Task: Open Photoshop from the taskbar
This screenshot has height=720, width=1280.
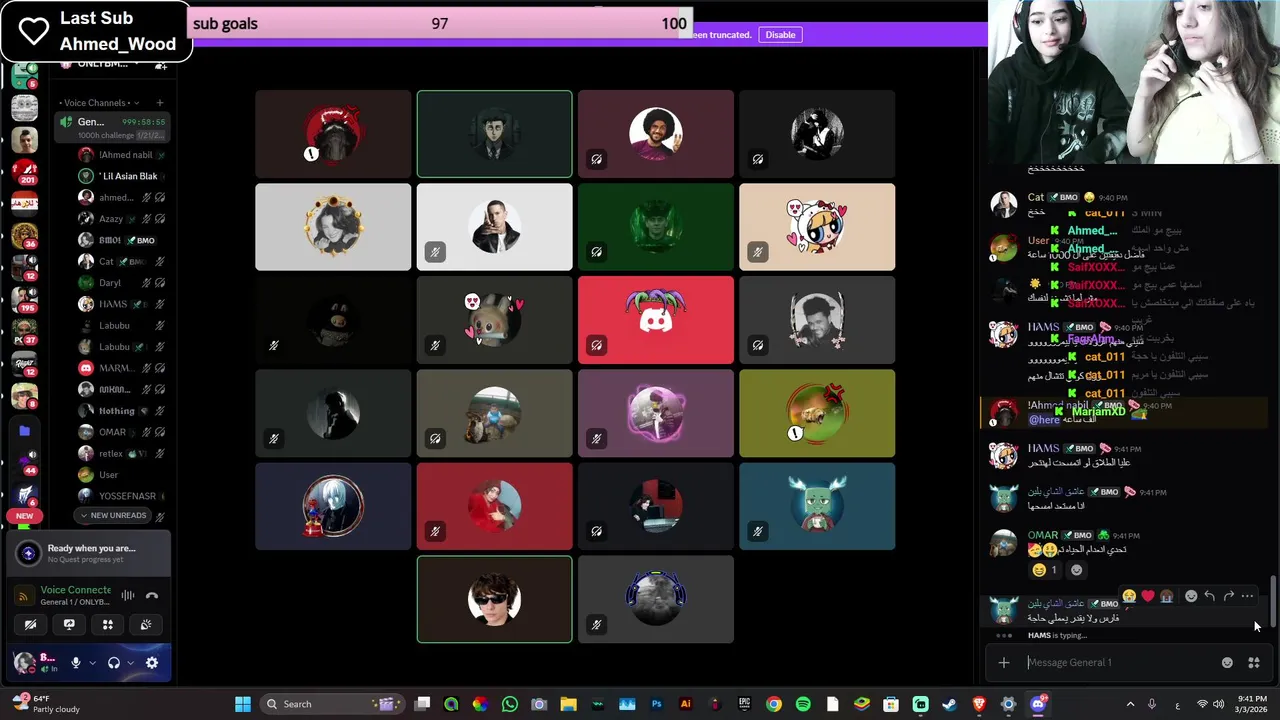Action: [657, 704]
